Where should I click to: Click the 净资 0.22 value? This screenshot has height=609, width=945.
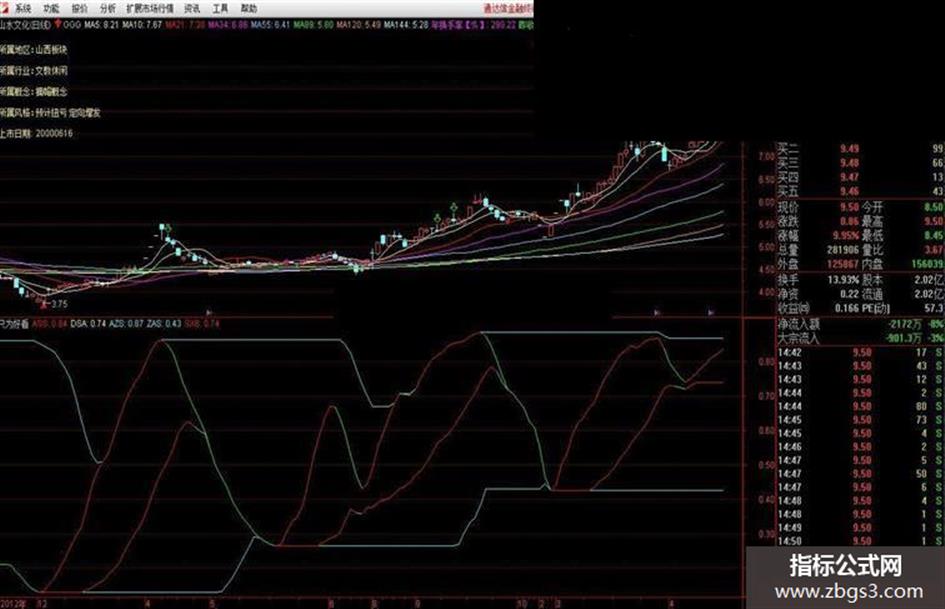tap(849, 294)
